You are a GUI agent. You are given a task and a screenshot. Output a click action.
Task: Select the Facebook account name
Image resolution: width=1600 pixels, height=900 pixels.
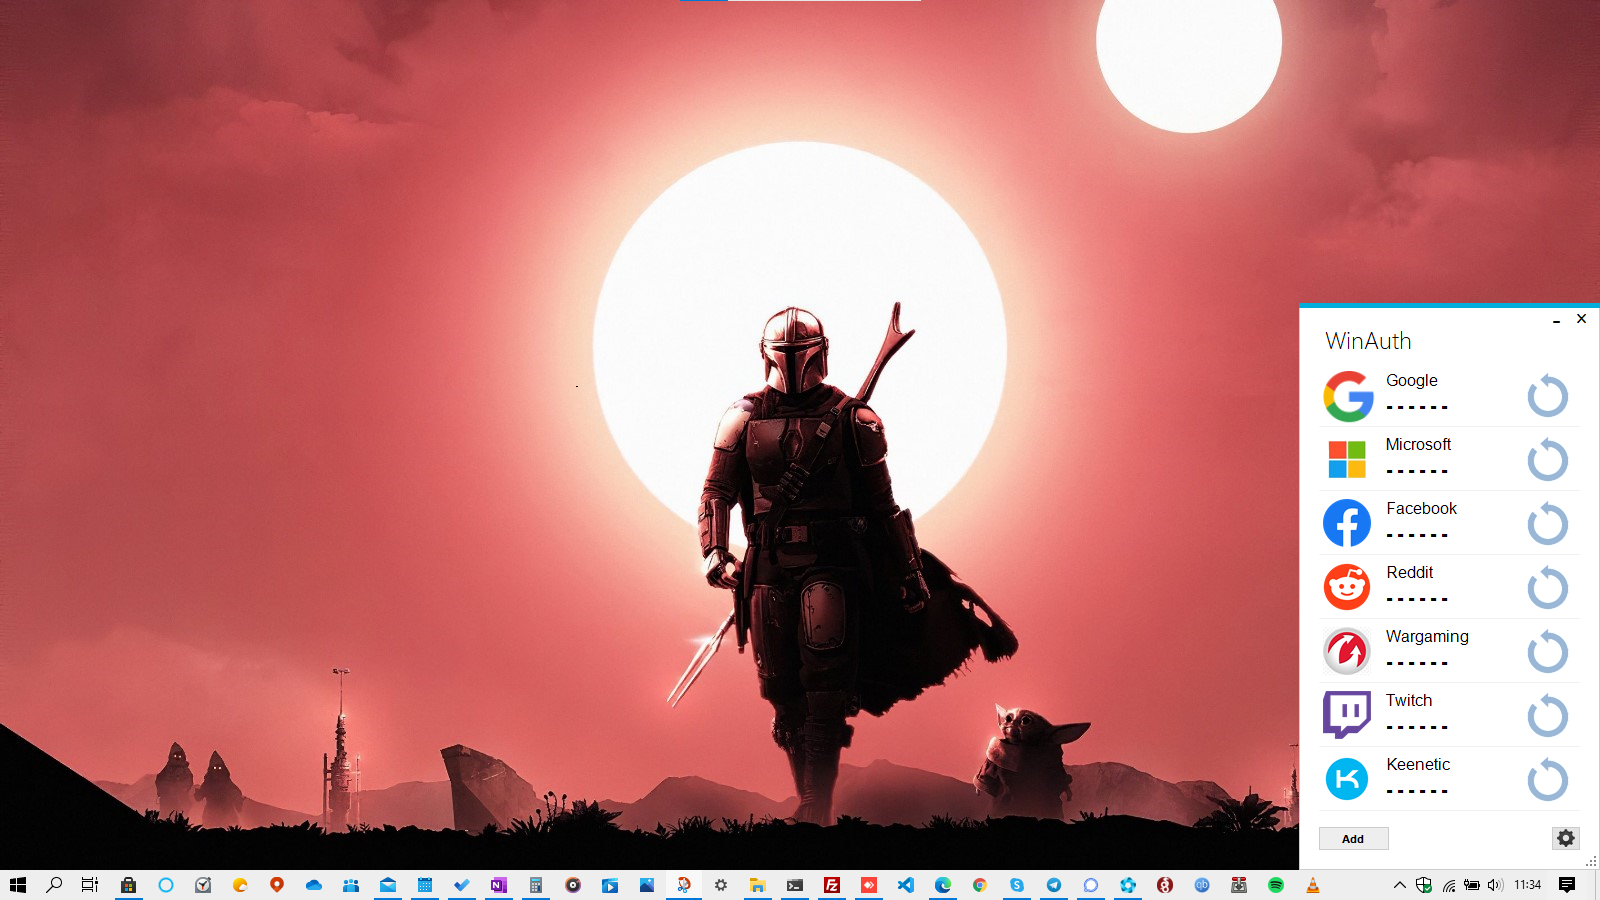(1421, 508)
